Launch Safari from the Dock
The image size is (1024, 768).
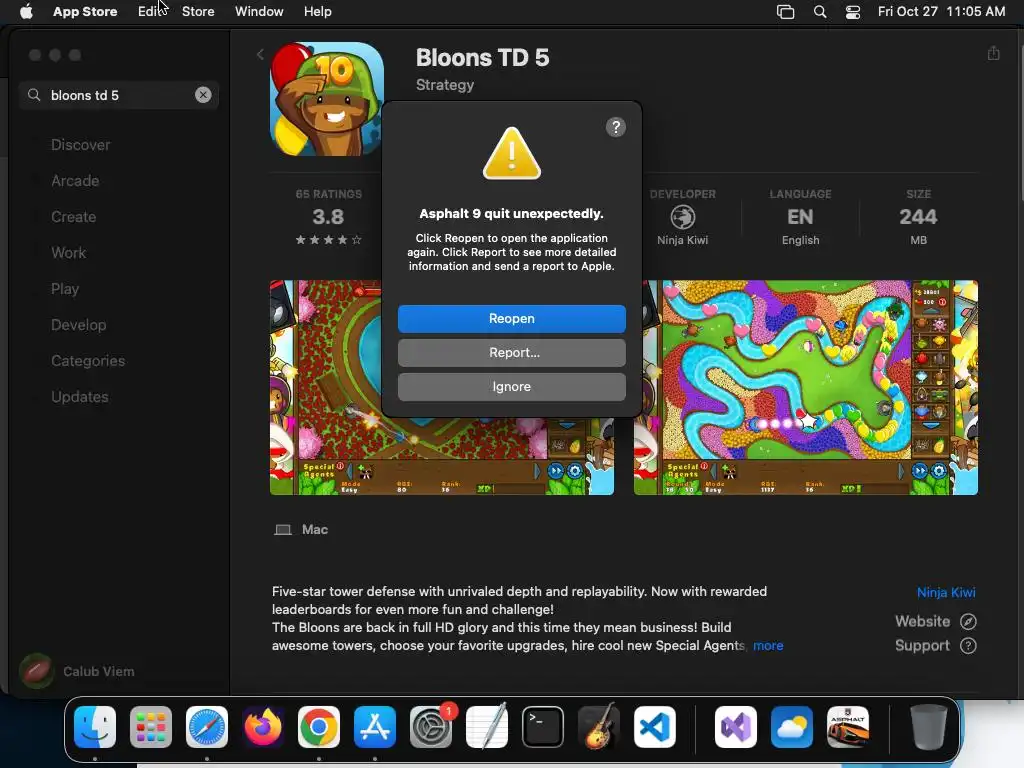pos(207,727)
